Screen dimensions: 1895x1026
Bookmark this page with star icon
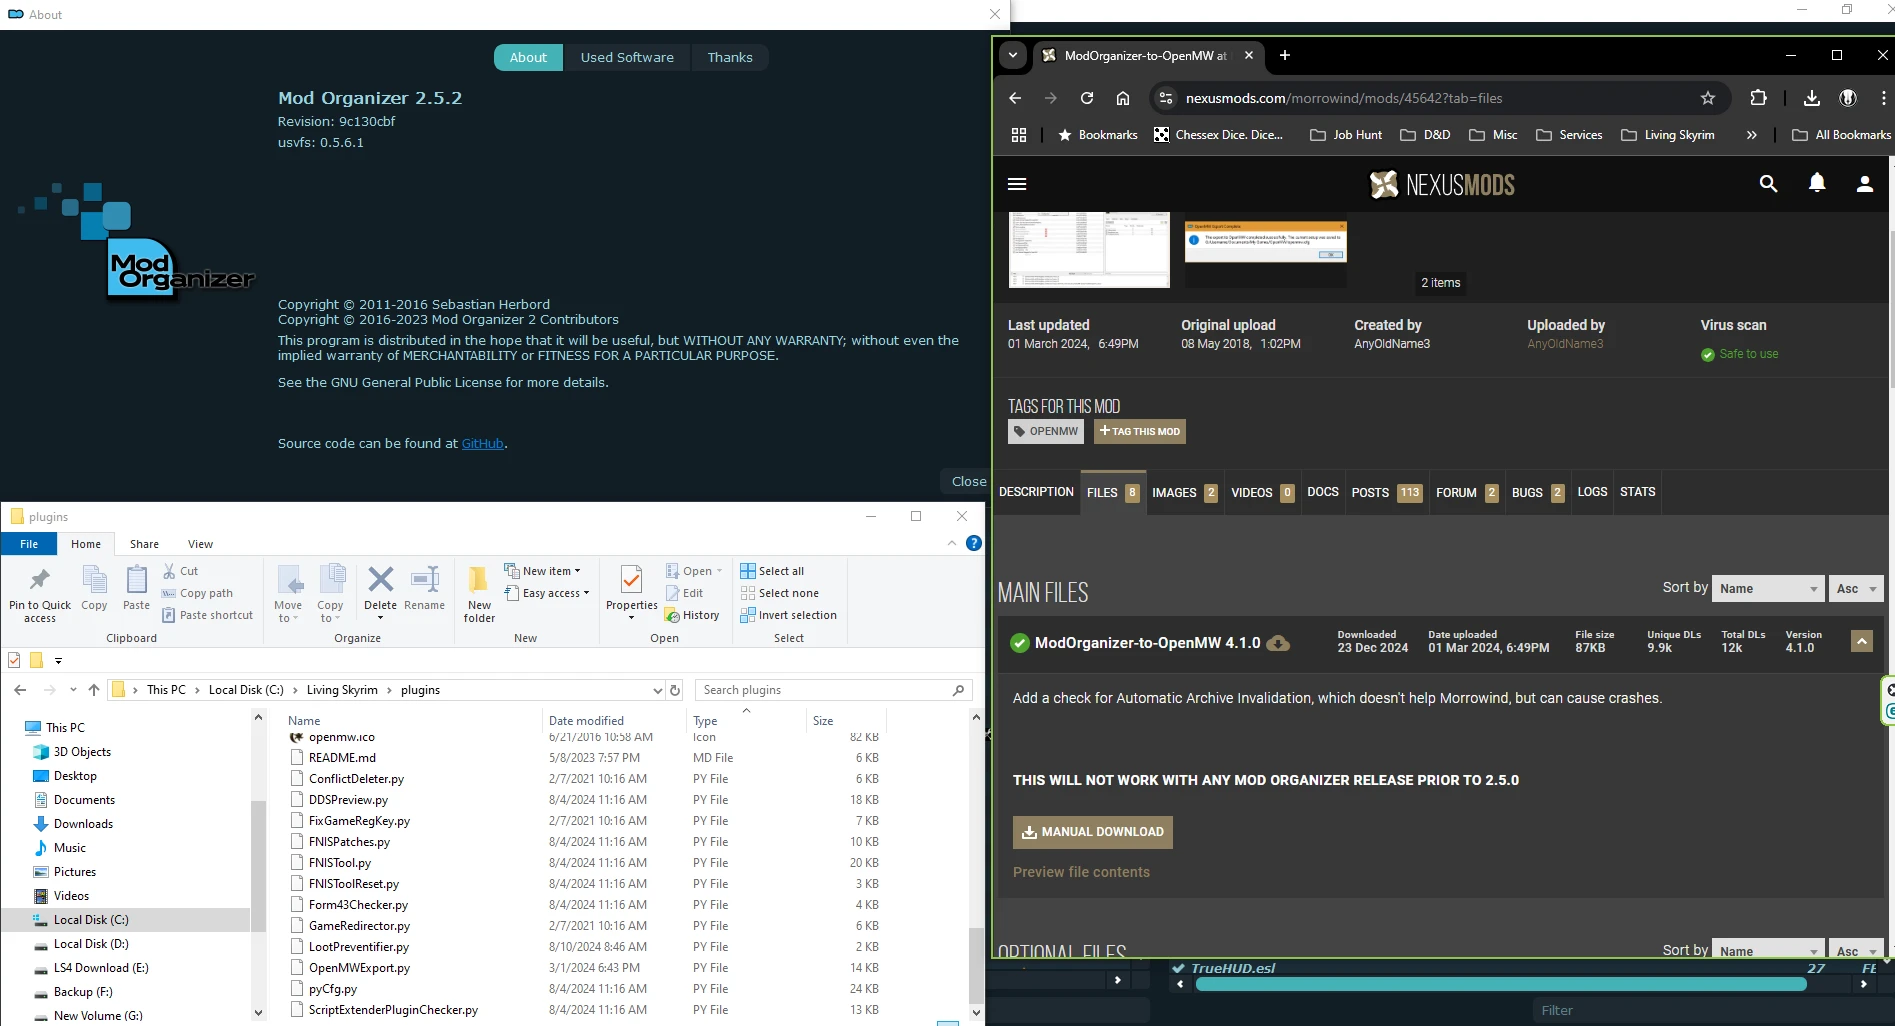pyautogui.click(x=1708, y=98)
